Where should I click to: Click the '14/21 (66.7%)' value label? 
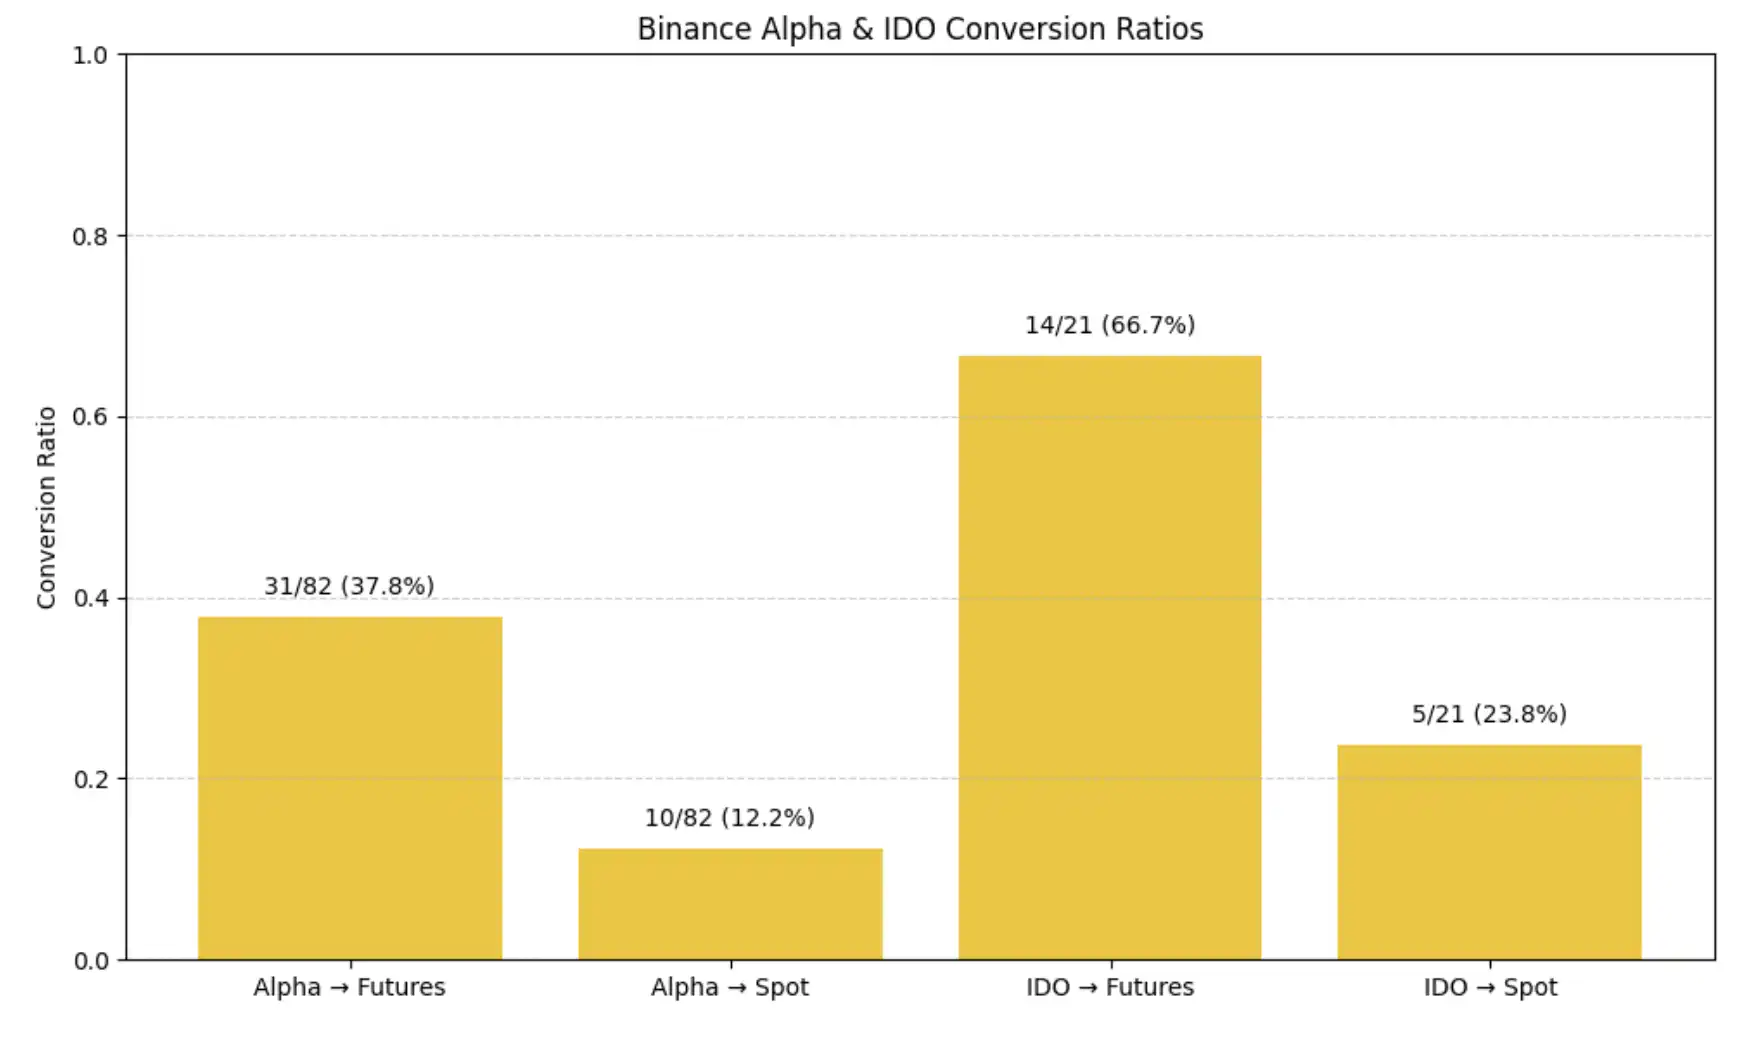point(1109,325)
